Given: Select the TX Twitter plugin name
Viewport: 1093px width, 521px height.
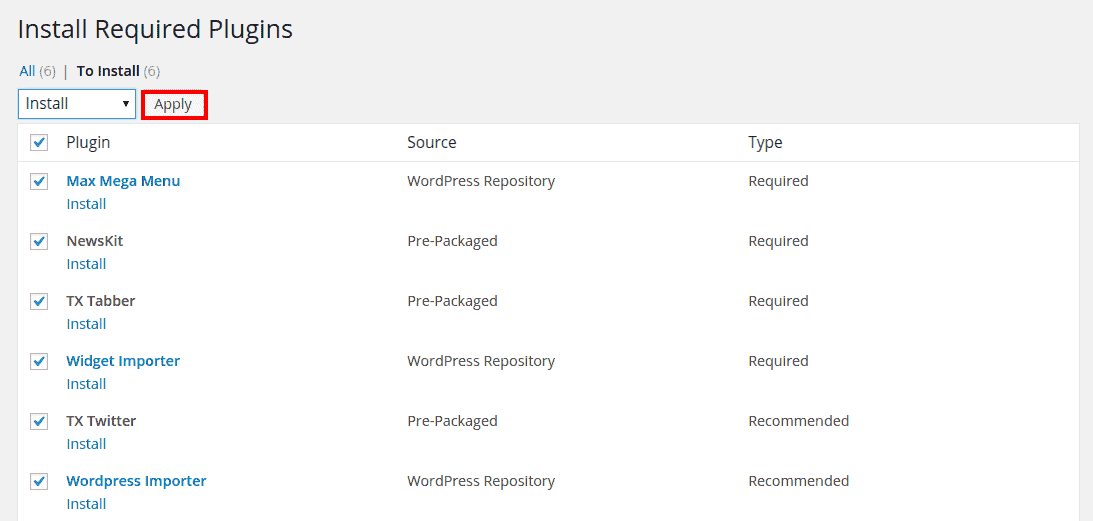Looking at the screenshot, I should [101, 421].
